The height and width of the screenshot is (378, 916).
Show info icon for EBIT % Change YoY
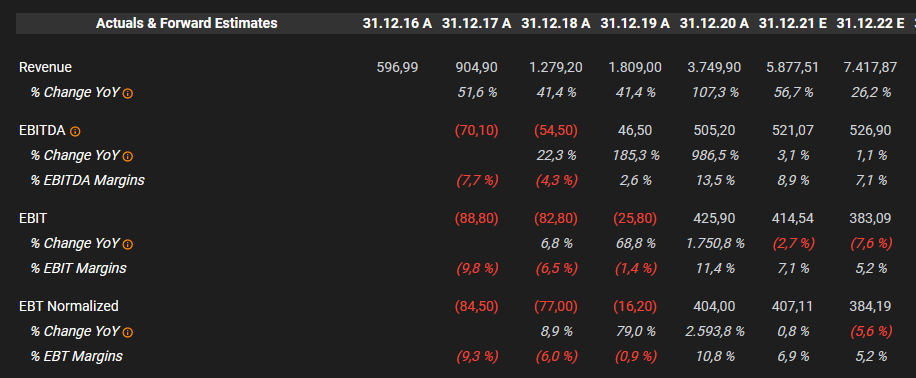(128, 244)
